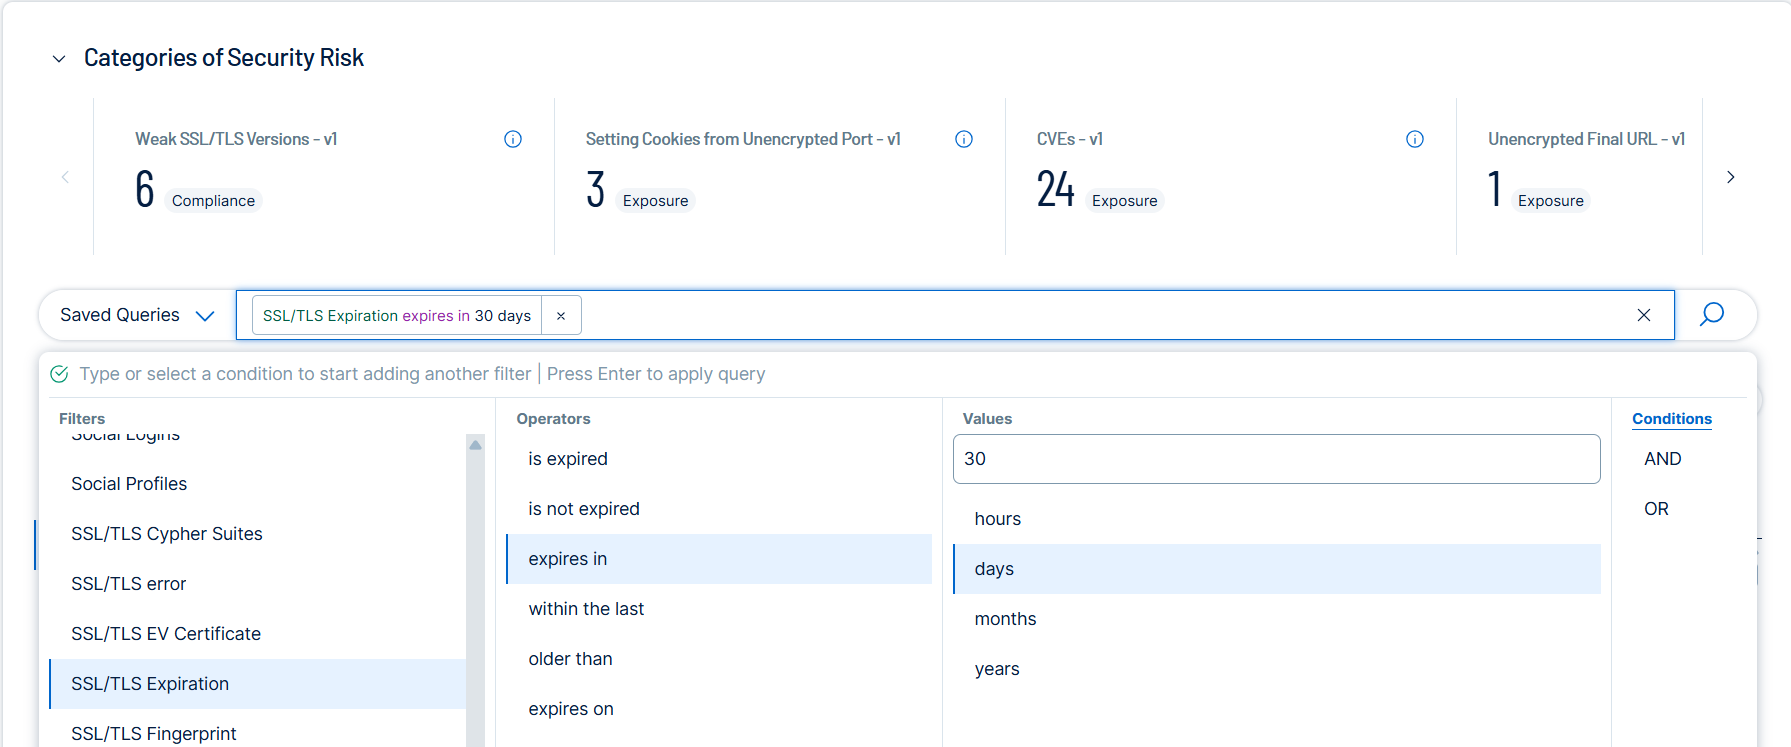The image size is (1791, 747).
Task: Open the Conditions tab link
Action: point(1671,419)
